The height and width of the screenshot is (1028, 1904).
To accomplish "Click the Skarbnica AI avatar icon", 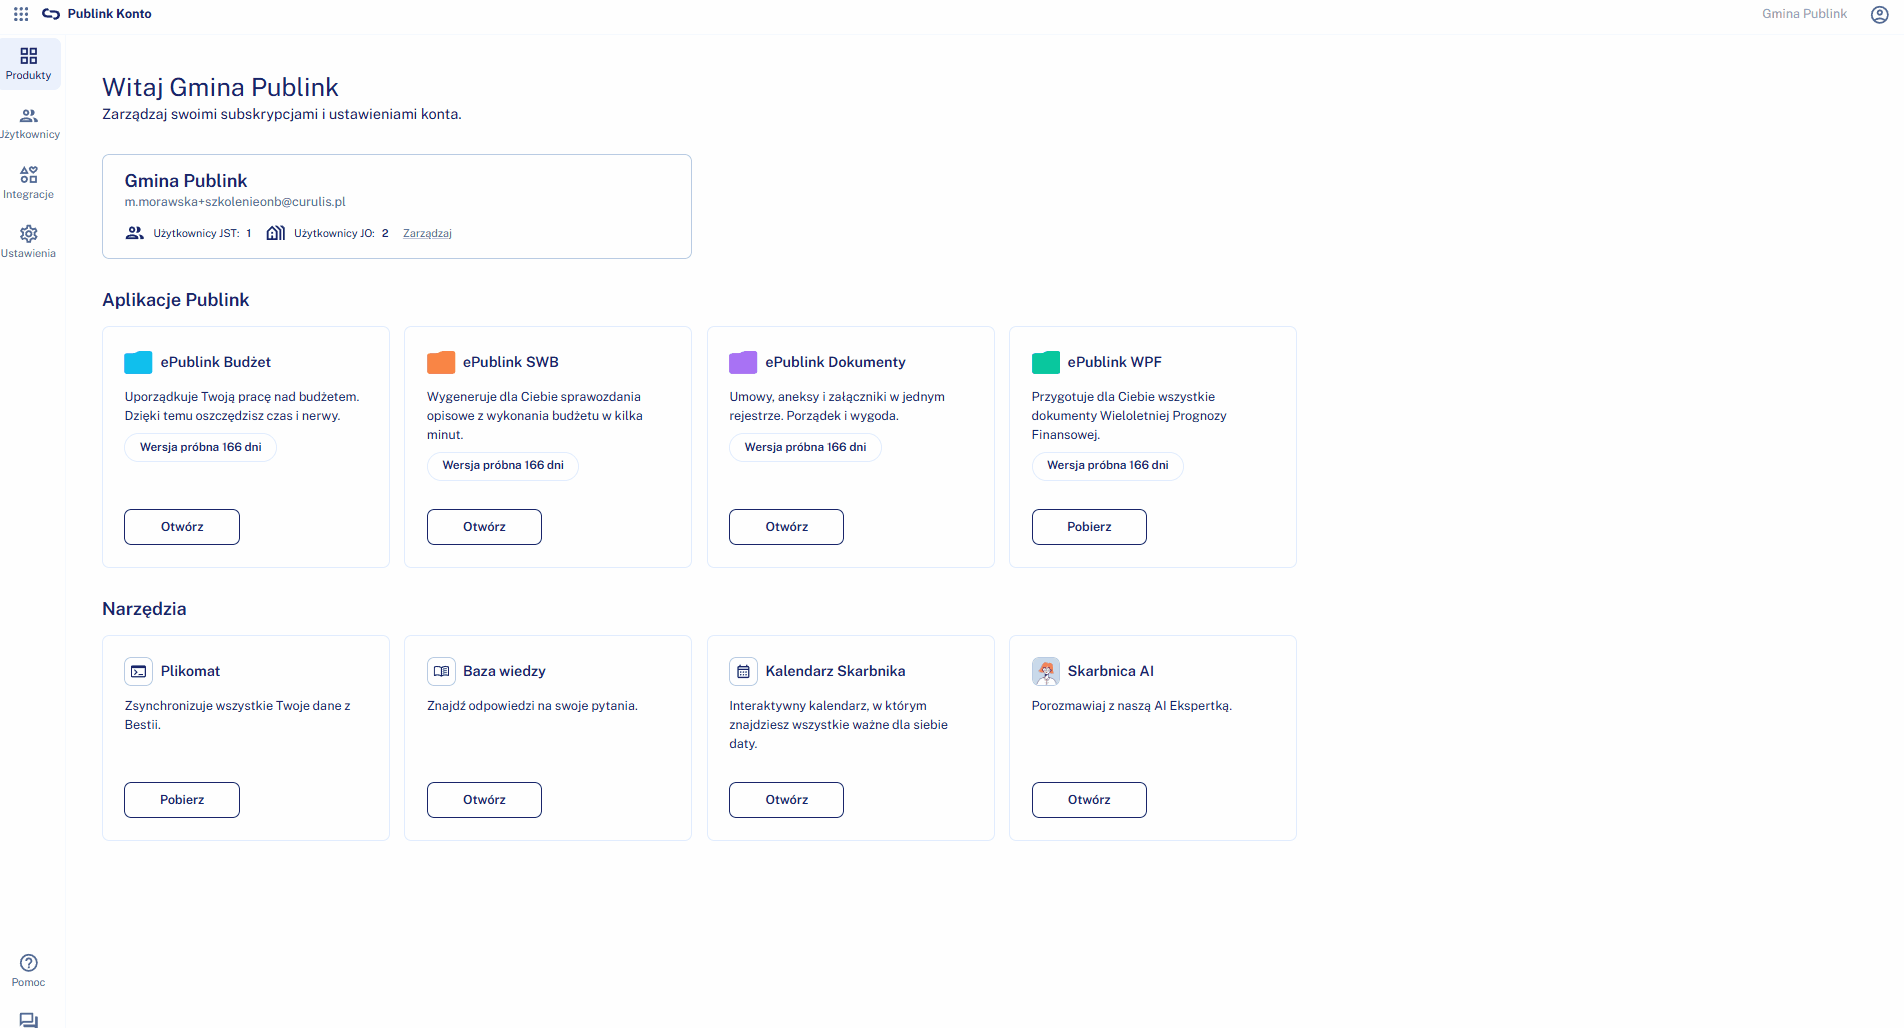I will click(1045, 671).
